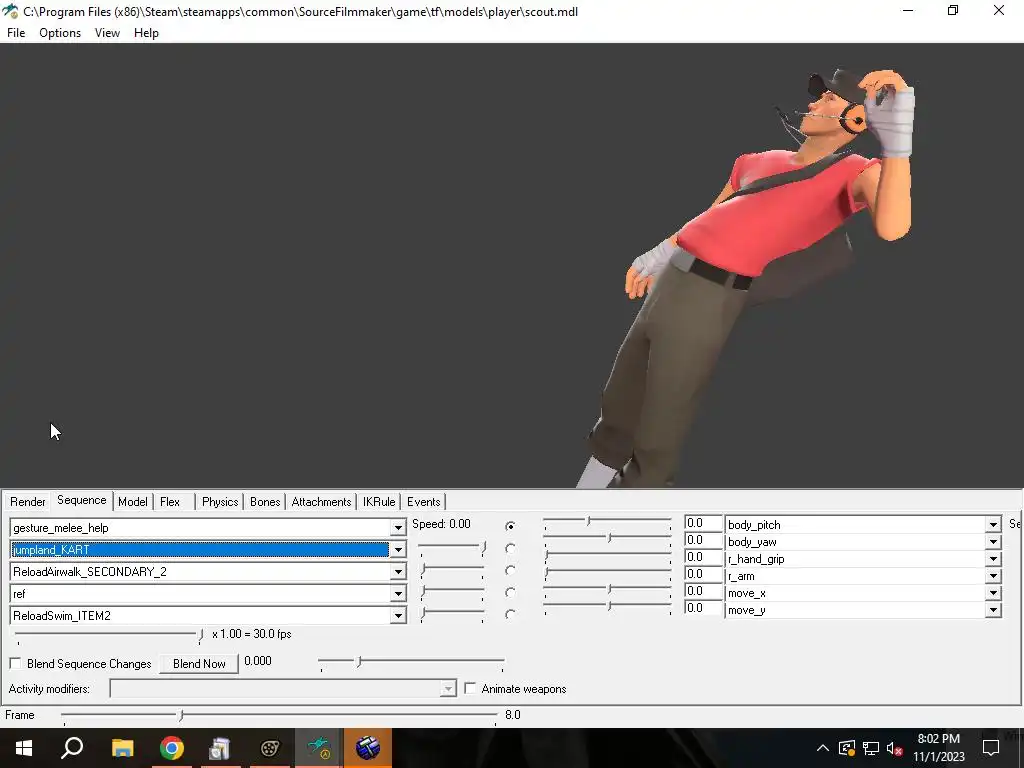Open the Windows Start menu
This screenshot has height=768, width=1024.
pyautogui.click(x=24, y=748)
